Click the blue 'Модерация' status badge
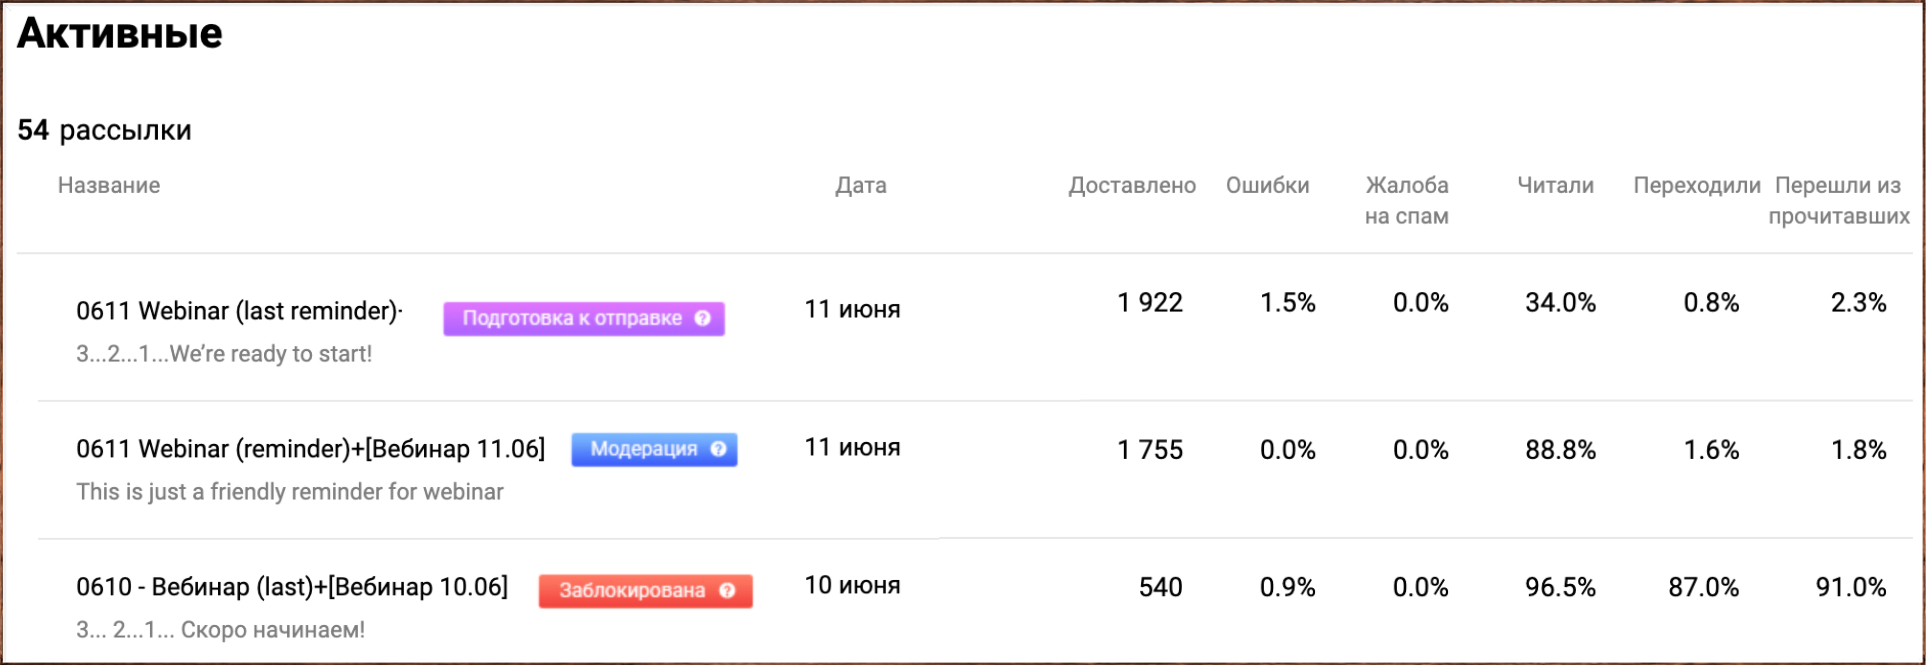The height and width of the screenshot is (665, 1926). tap(643, 449)
